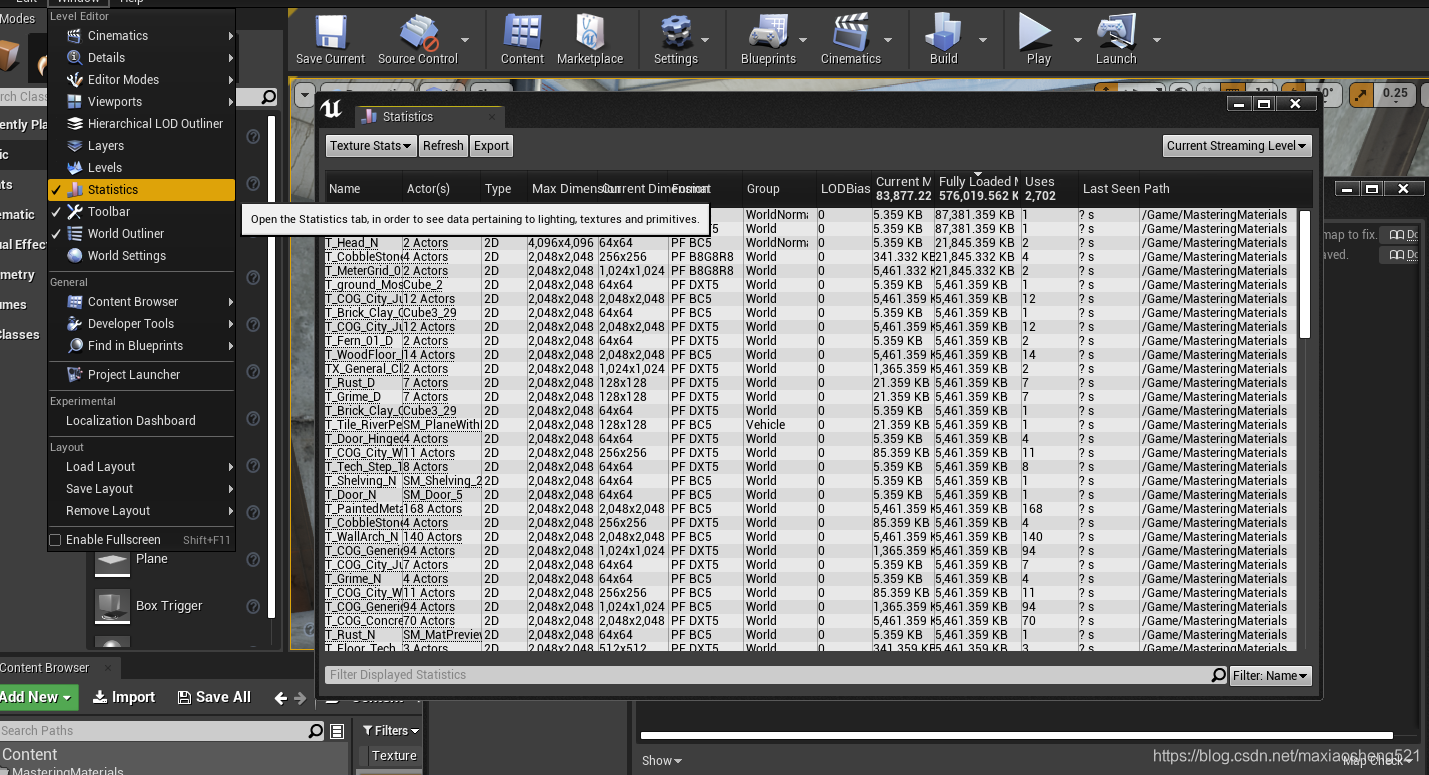
Task: Open Localization Dashboard menu entry
Action: coord(142,421)
